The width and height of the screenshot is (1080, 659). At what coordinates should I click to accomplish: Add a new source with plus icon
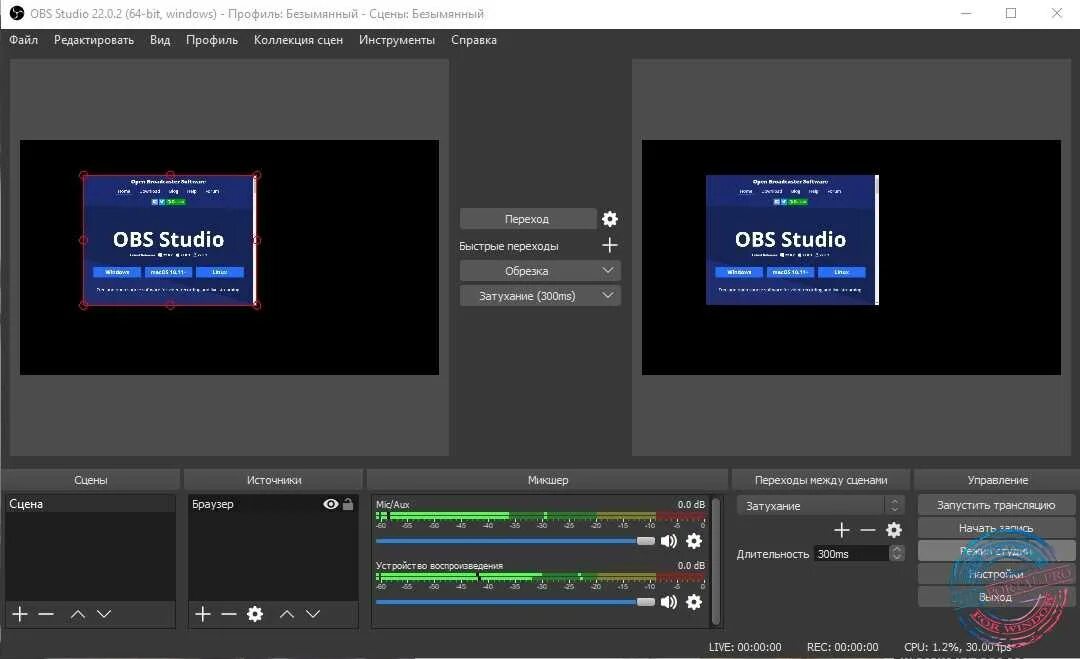[x=202, y=614]
